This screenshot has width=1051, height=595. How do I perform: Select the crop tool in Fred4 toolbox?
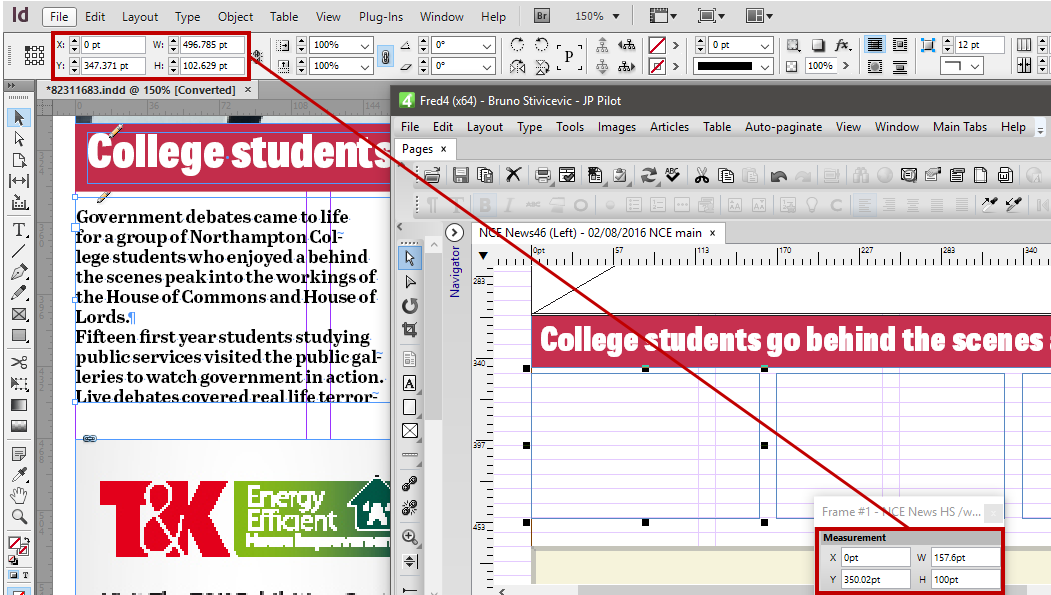[x=410, y=330]
